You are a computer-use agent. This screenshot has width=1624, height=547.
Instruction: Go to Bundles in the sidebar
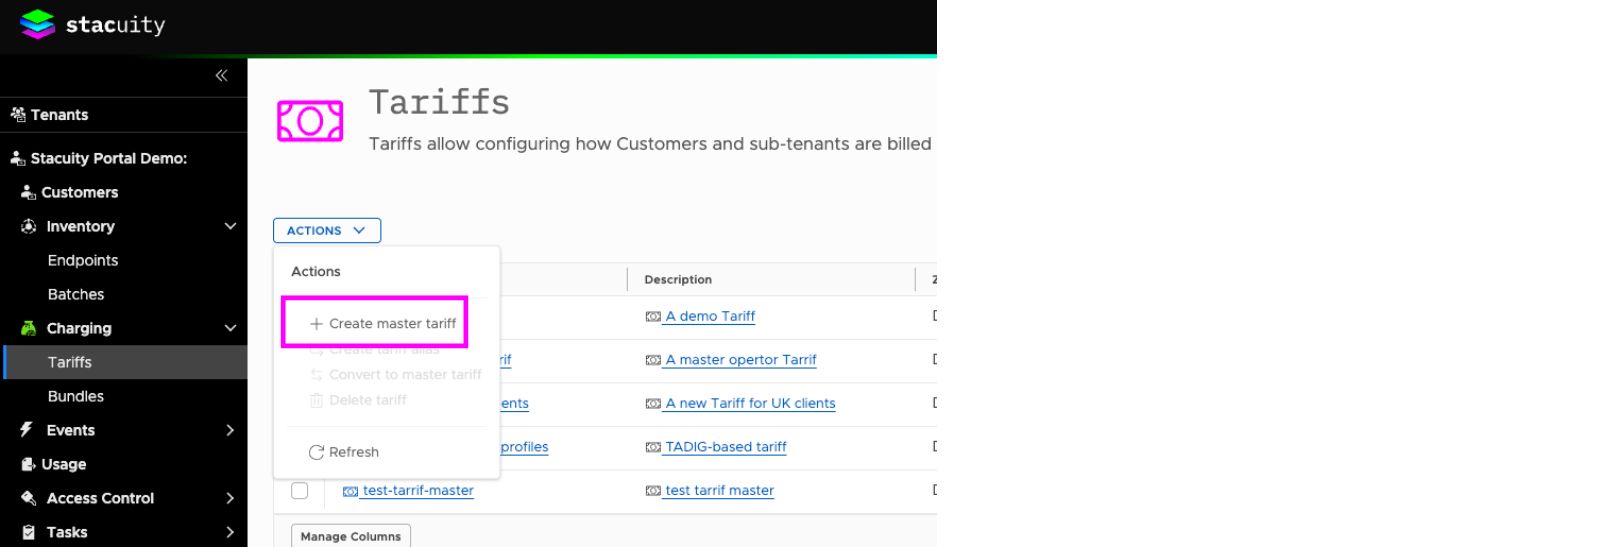76,396
